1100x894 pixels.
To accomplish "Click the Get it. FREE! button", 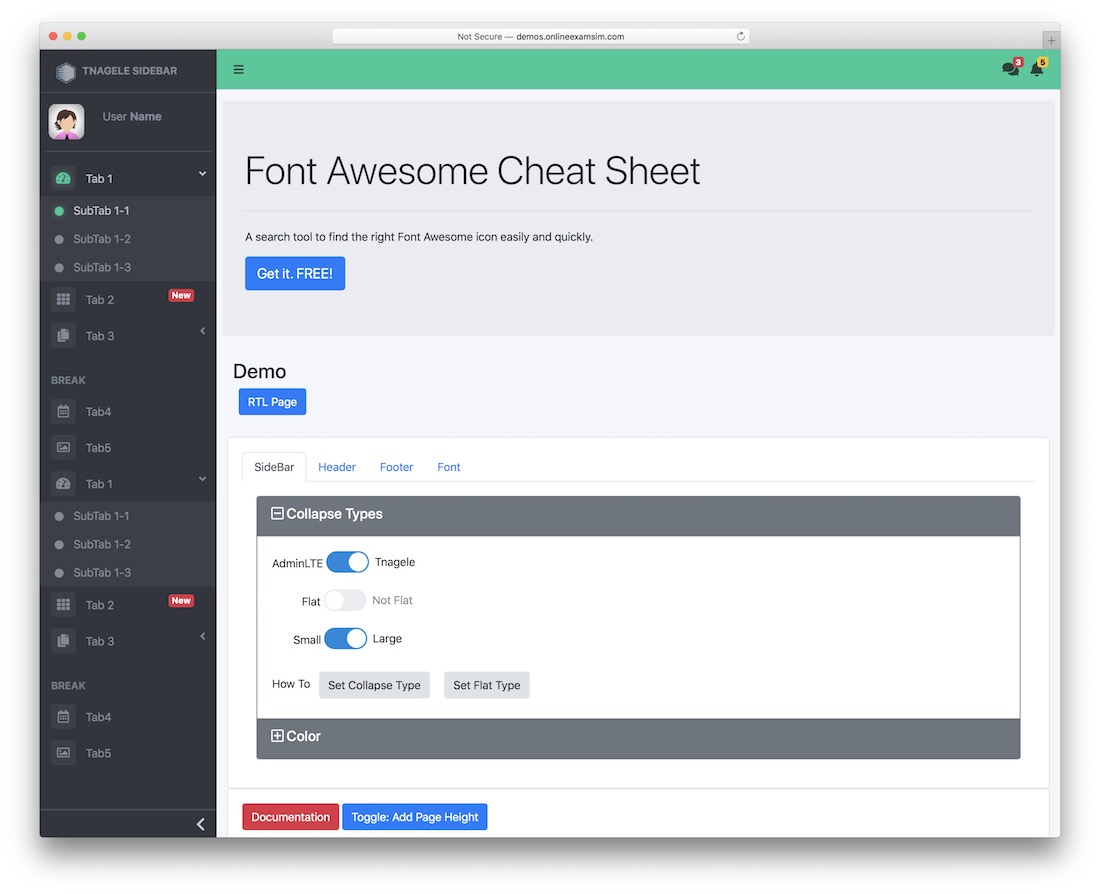I will tap(295, 274).
